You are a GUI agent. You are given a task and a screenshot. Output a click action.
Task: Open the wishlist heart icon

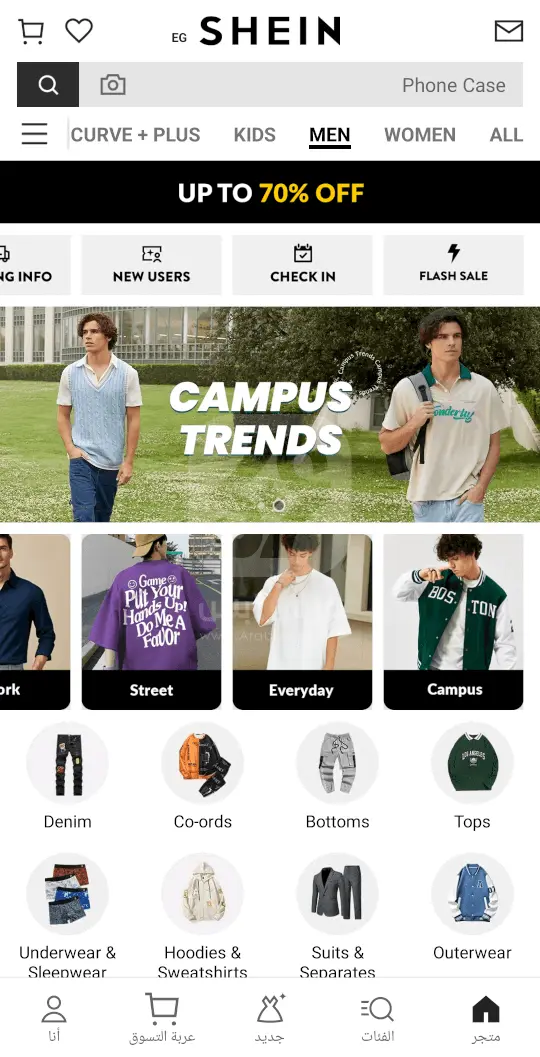[79, 30]
